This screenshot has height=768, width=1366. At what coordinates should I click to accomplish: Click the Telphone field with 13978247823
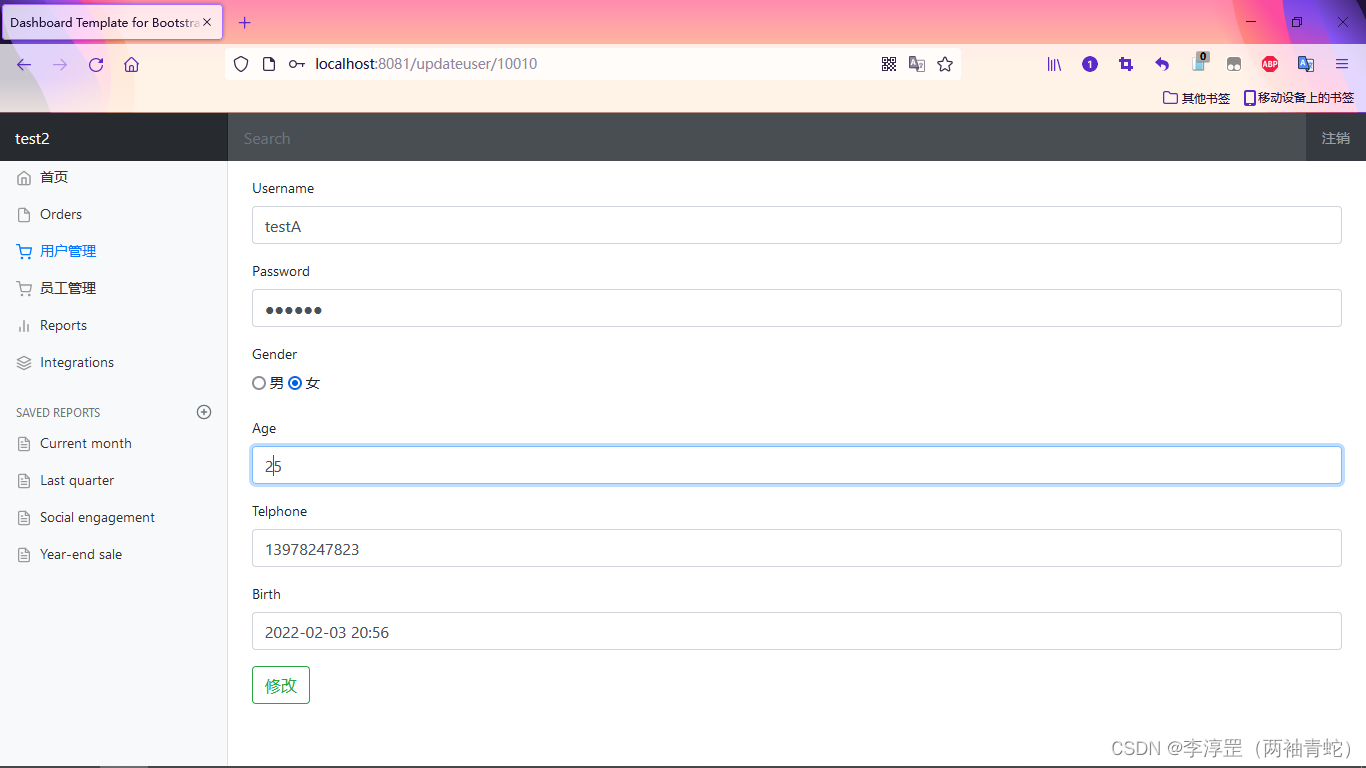click(x=797, y=548)
